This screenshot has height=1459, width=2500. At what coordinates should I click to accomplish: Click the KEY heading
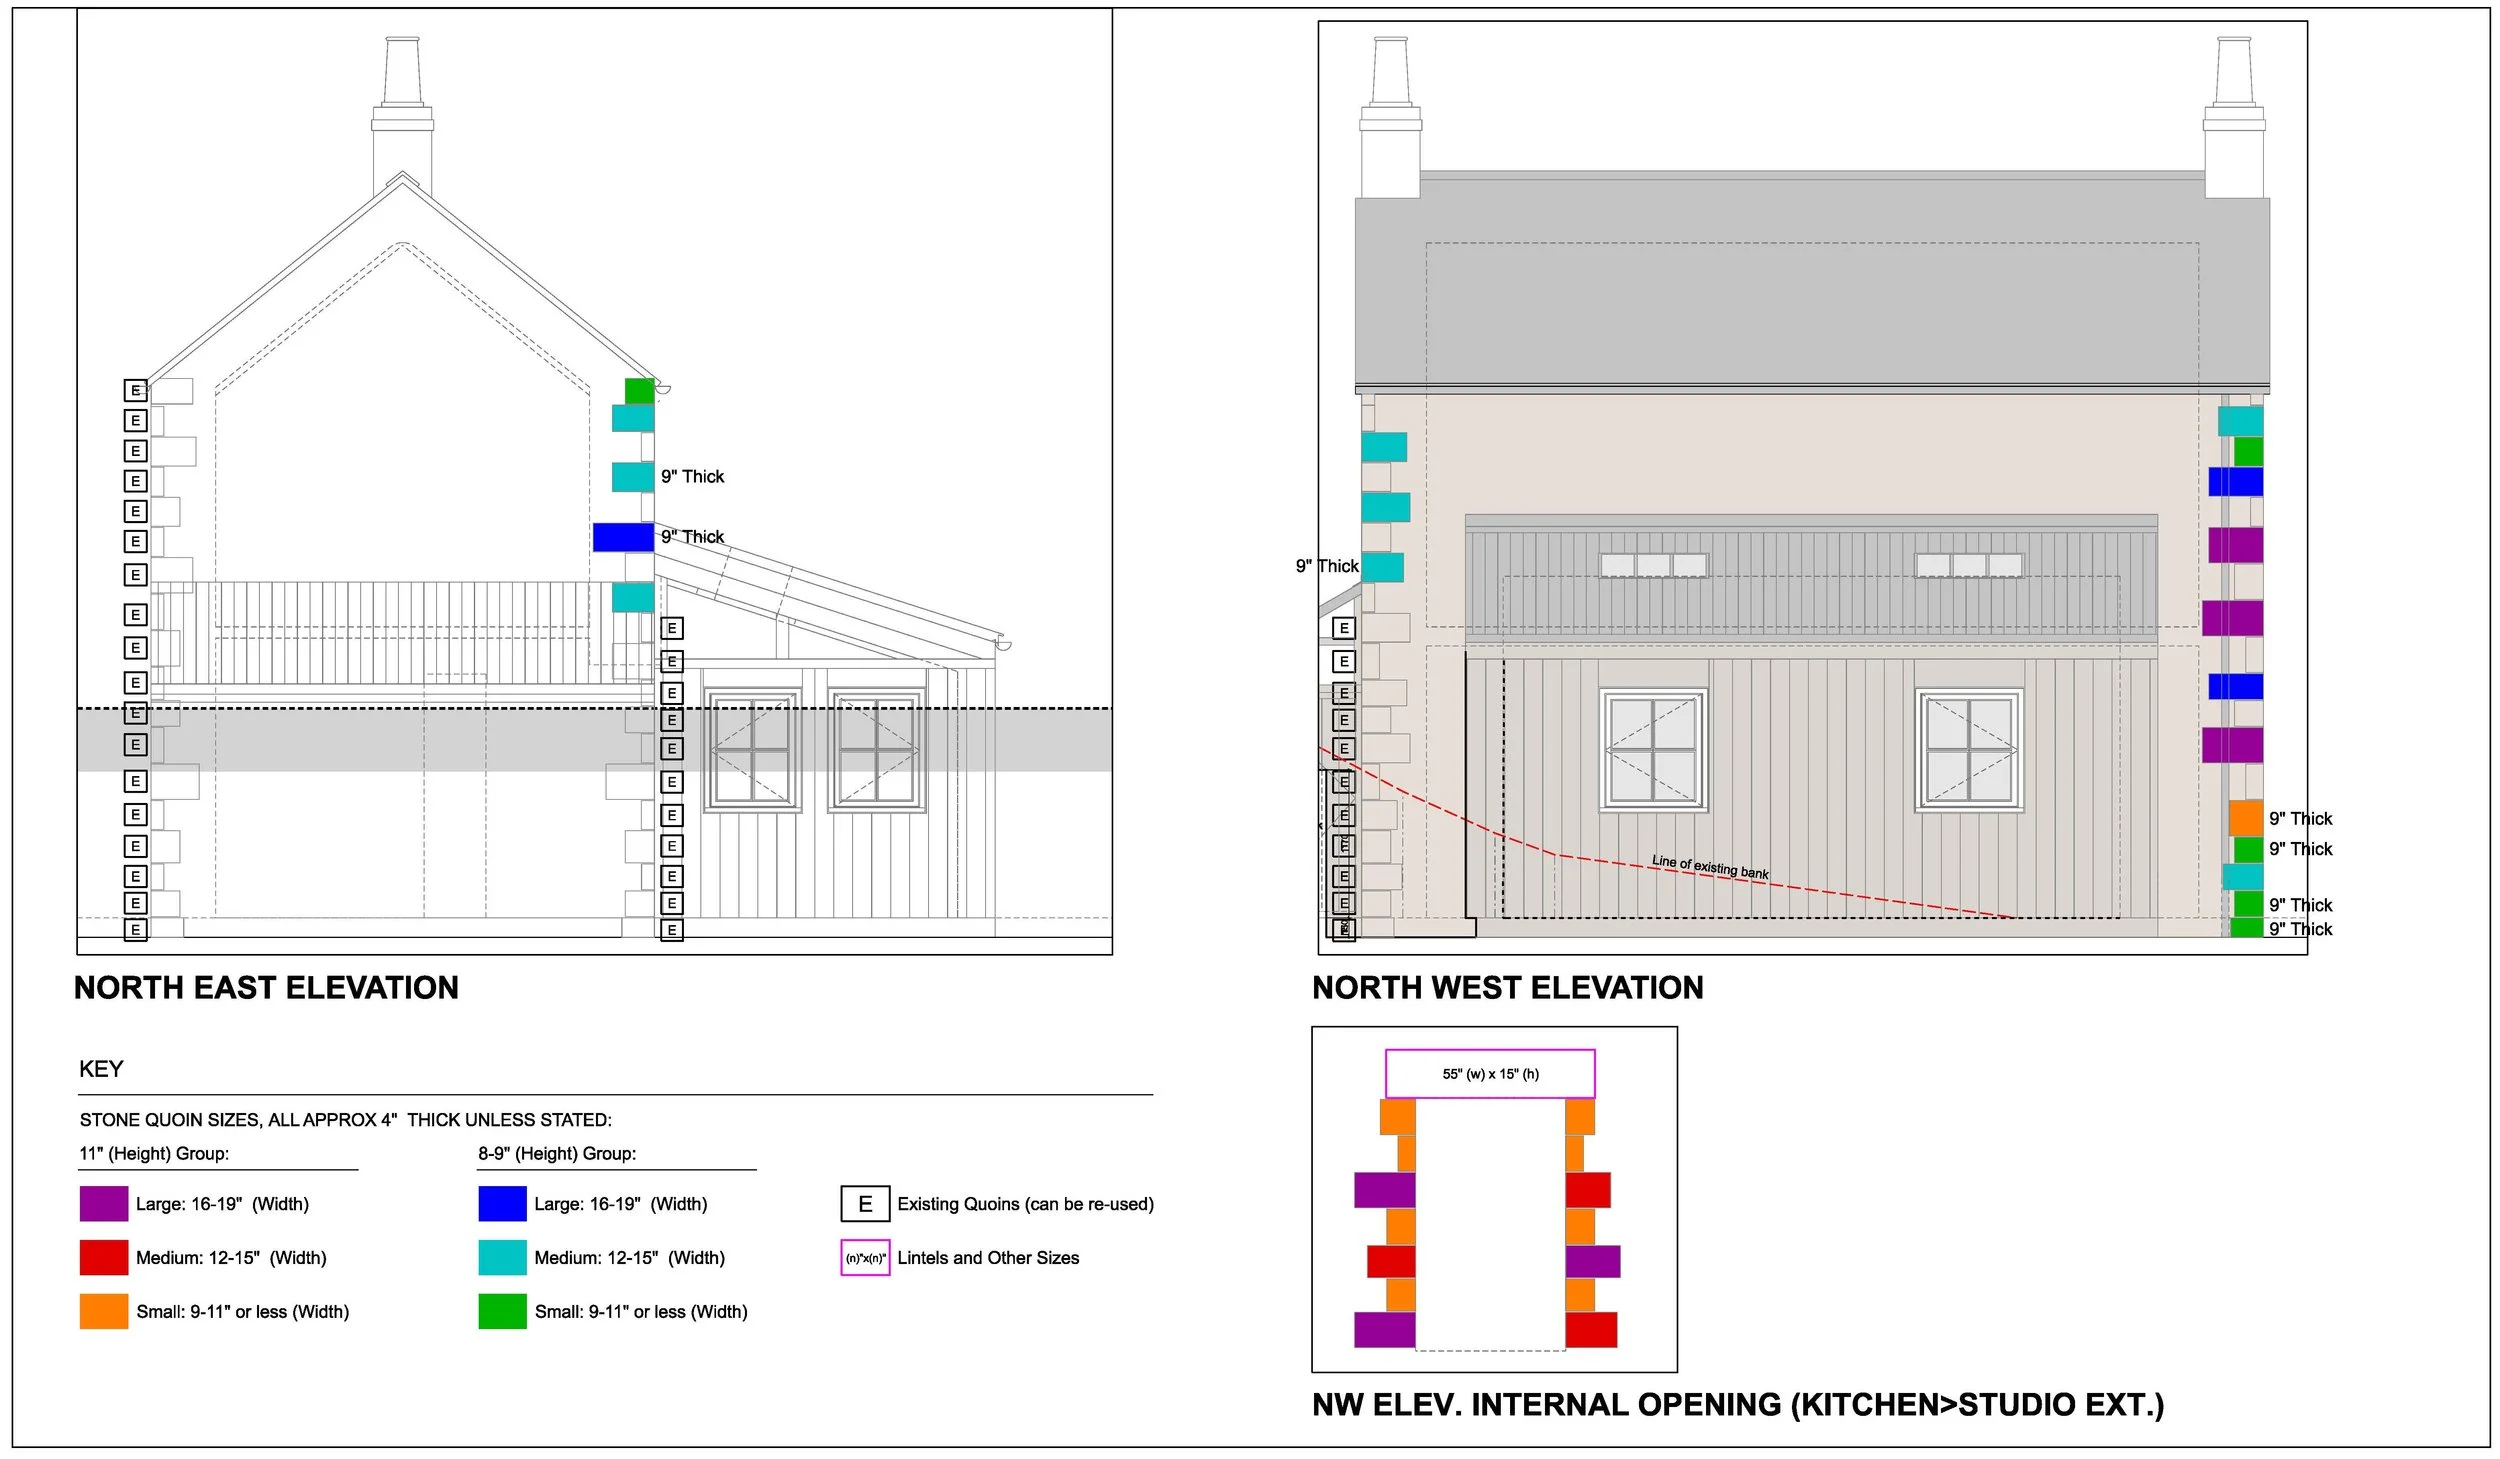(x=101, y=1069)
